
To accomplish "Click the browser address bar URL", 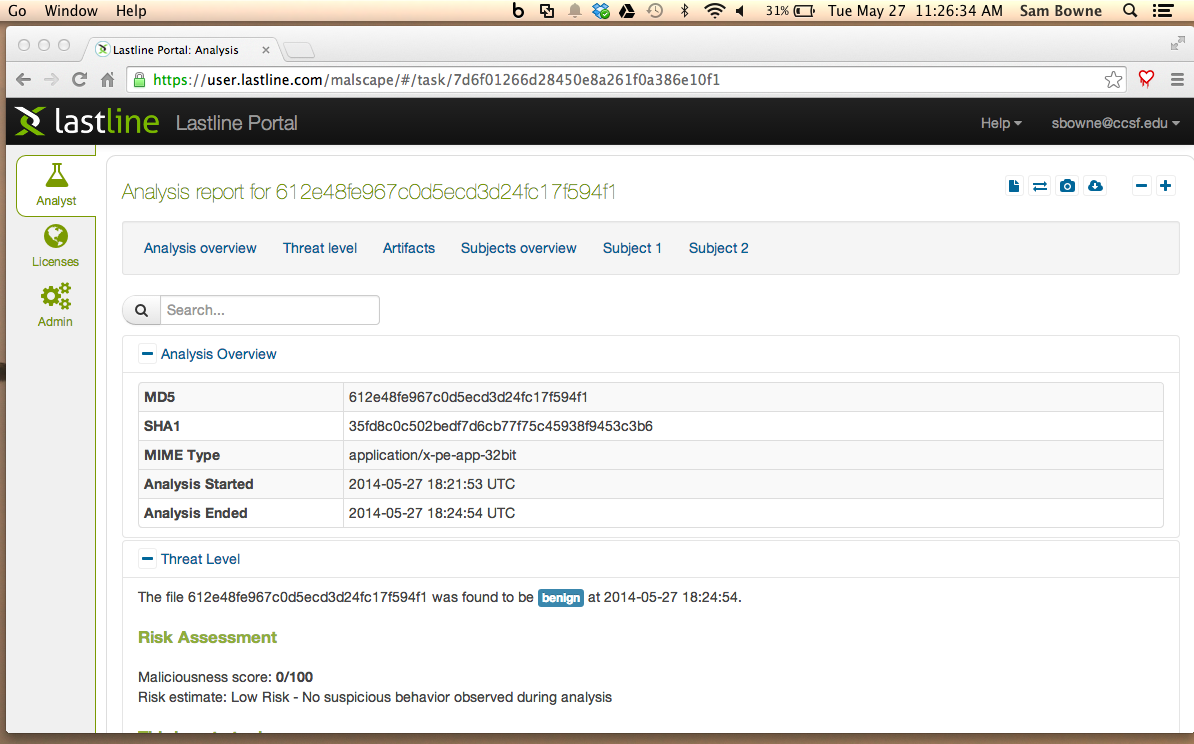I will [436, 79].
